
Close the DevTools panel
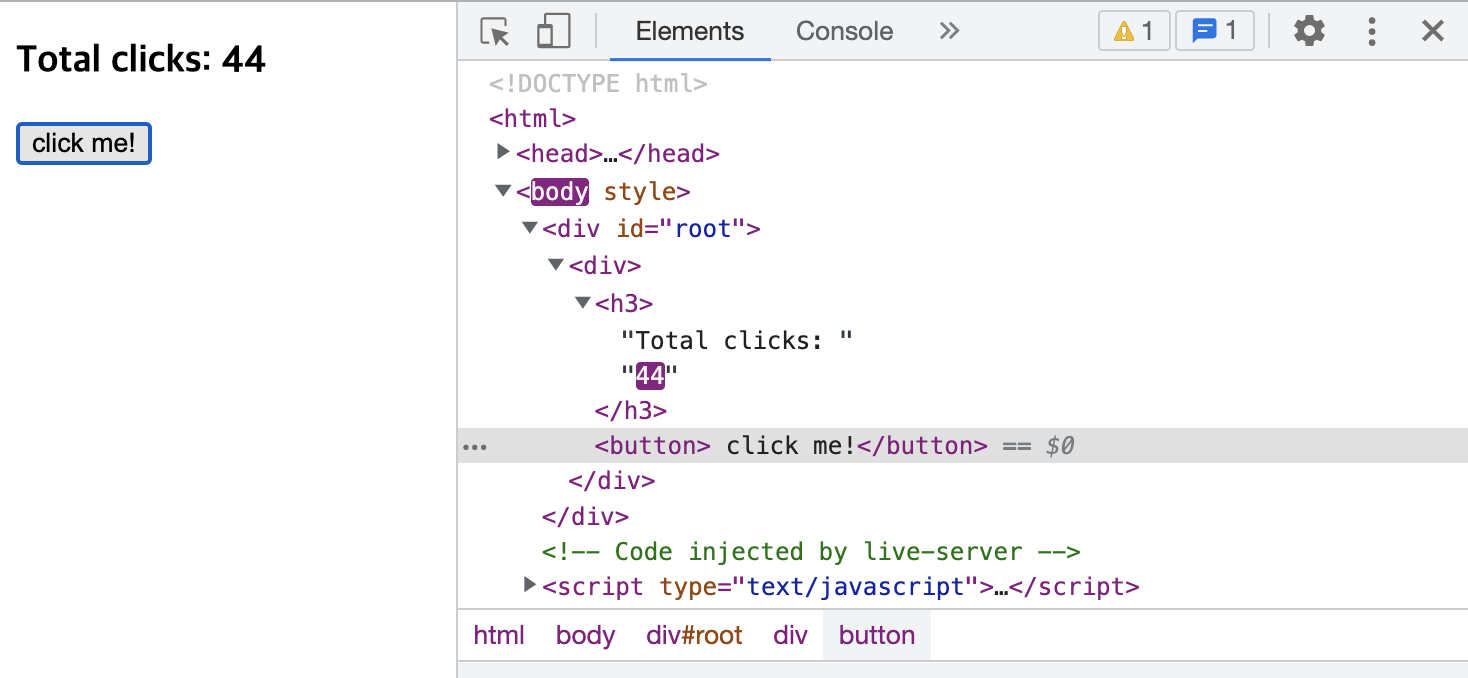point(1433,31)
